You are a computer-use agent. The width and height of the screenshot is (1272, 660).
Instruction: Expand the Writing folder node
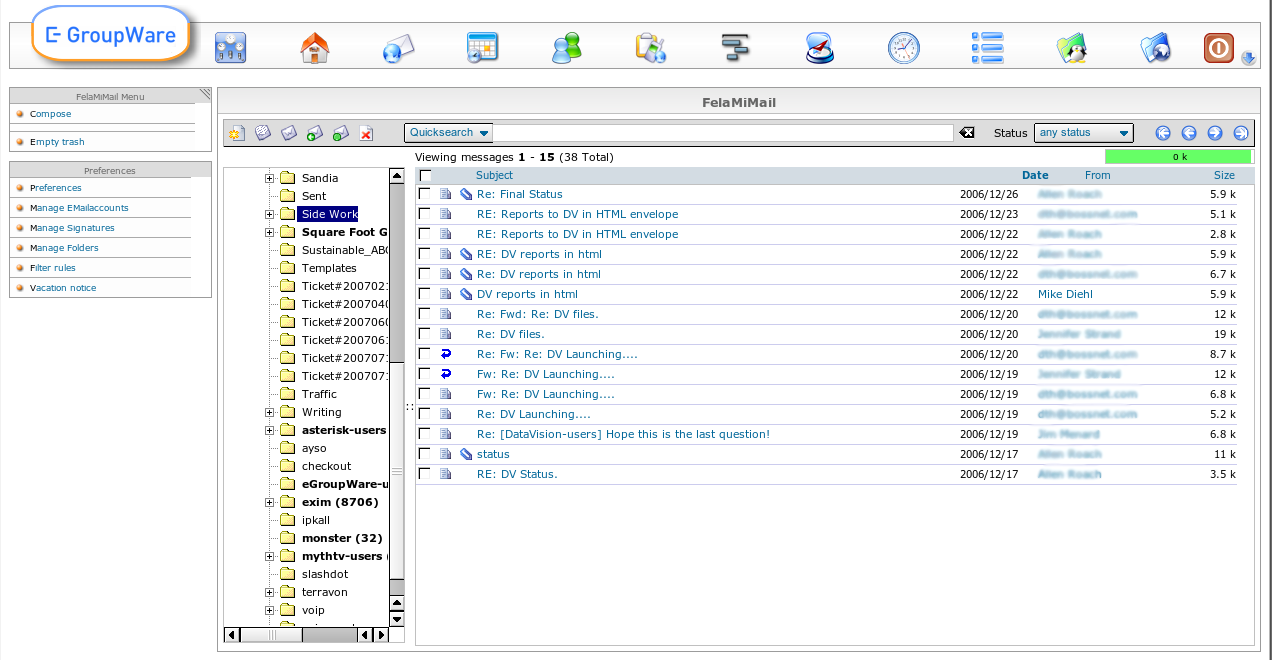tap(269, 412)
